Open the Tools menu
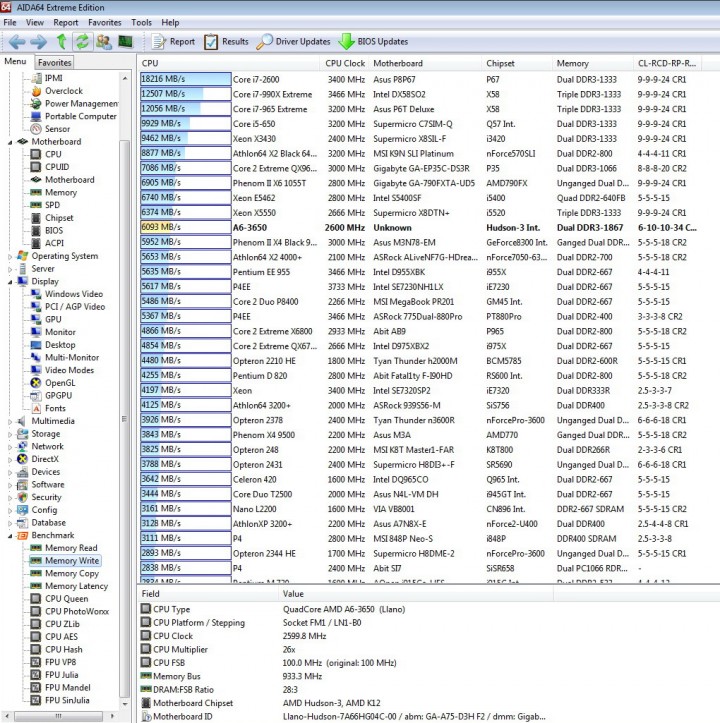The height and width of the screenshot is (723, 720). [x=141, y=23]
